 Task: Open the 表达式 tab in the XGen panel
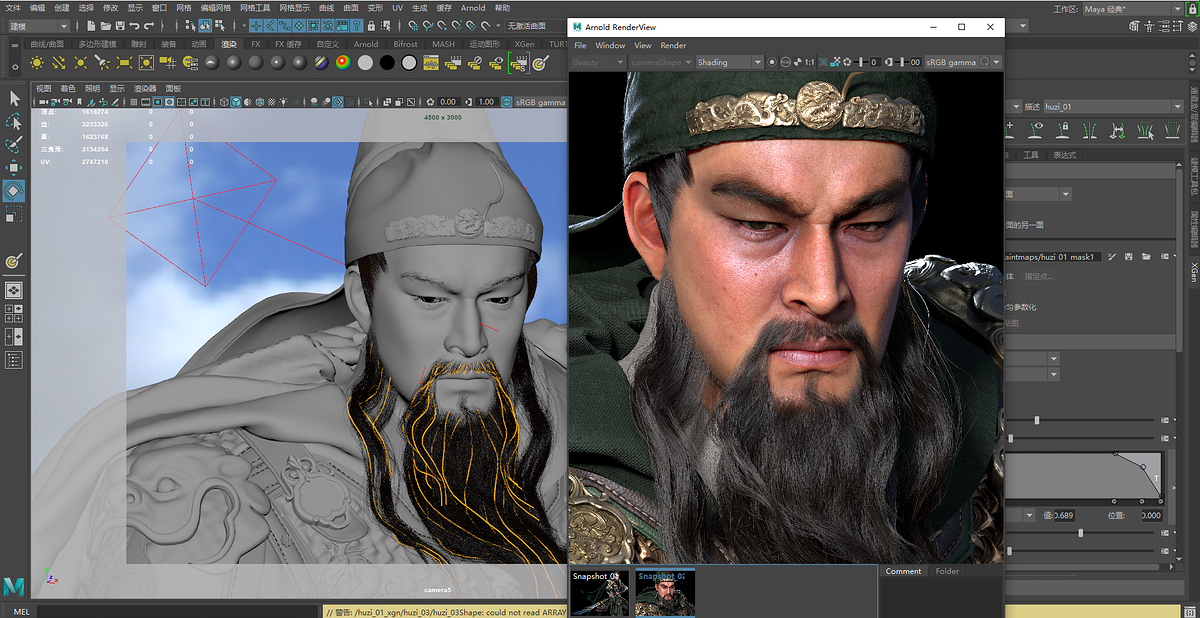click(1064, 155)
